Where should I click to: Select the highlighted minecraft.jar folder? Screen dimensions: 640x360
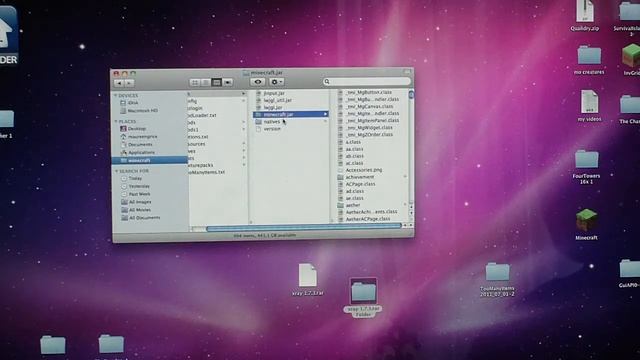(290, 114)
